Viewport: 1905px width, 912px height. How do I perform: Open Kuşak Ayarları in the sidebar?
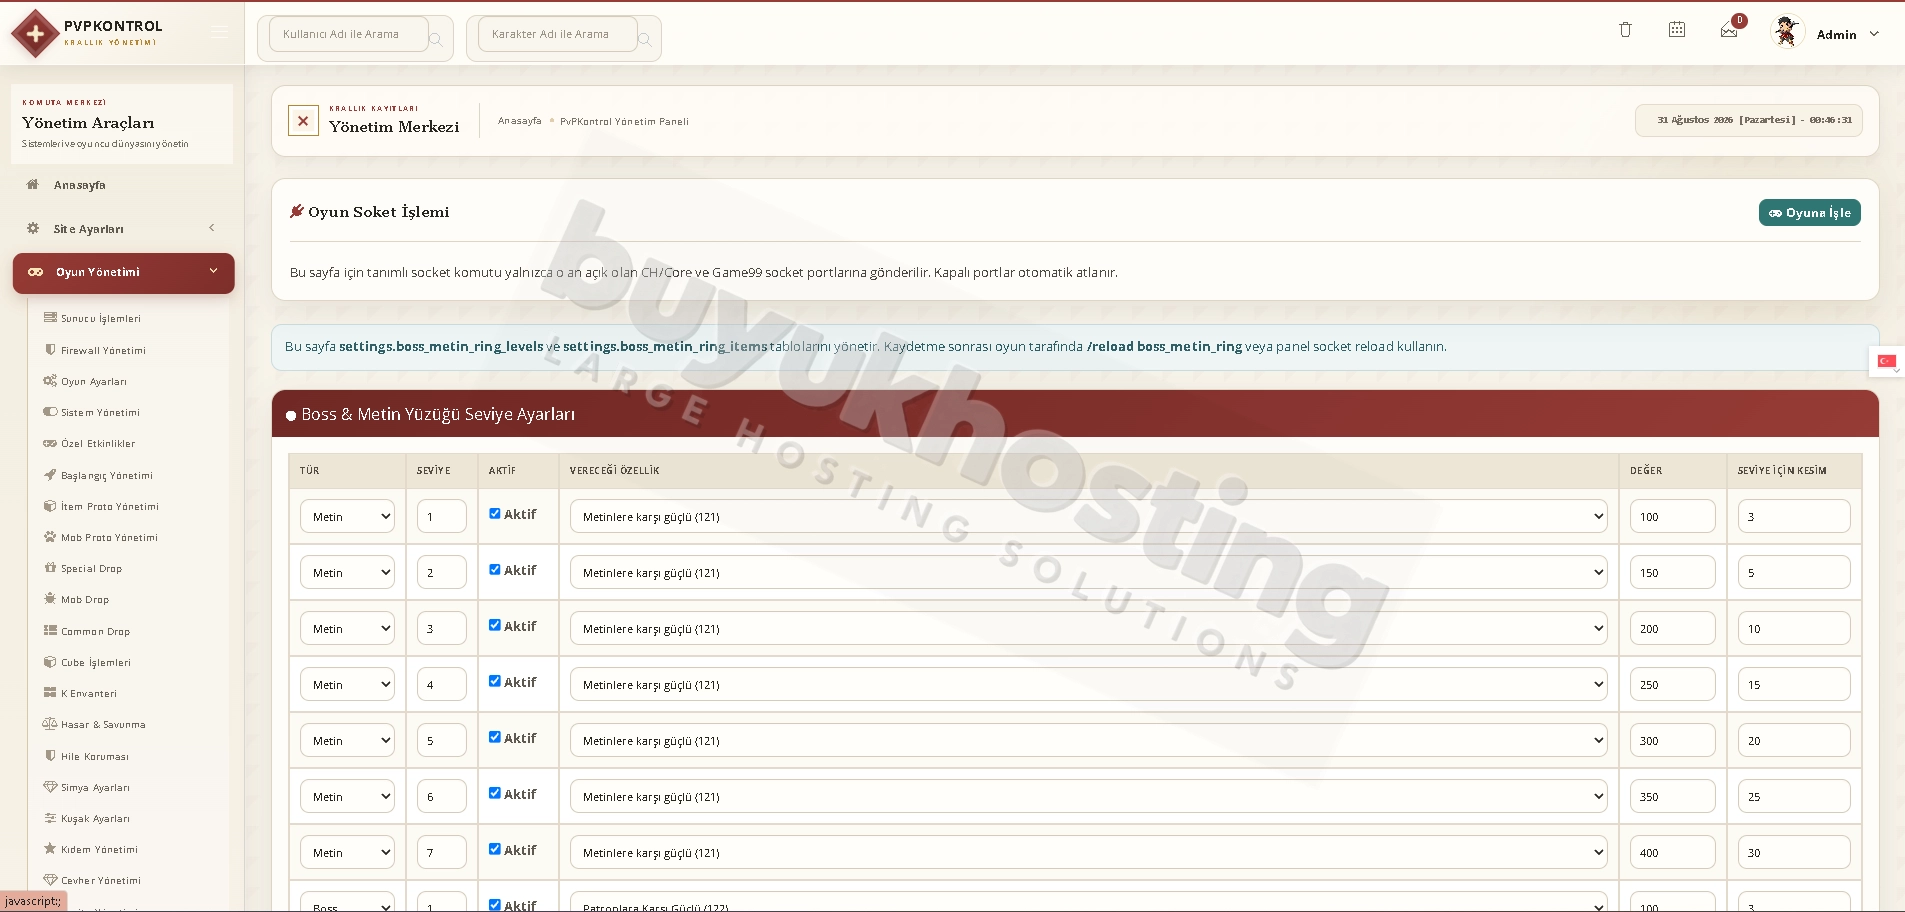95,818
